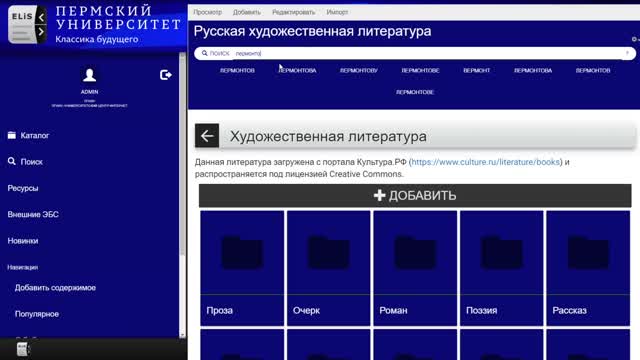Screen dimensions: 640x360
Task: Click the Художественная литература heading
Action: tap(328, 136)
